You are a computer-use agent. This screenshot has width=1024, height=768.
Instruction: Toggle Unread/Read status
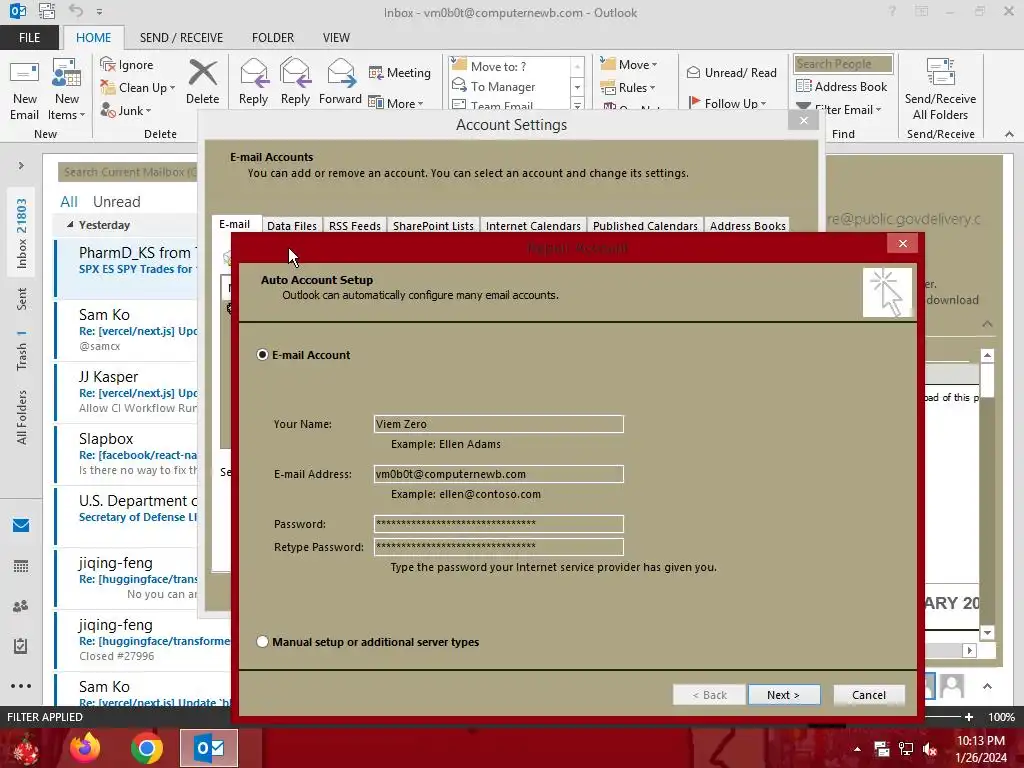coord(731,72)
